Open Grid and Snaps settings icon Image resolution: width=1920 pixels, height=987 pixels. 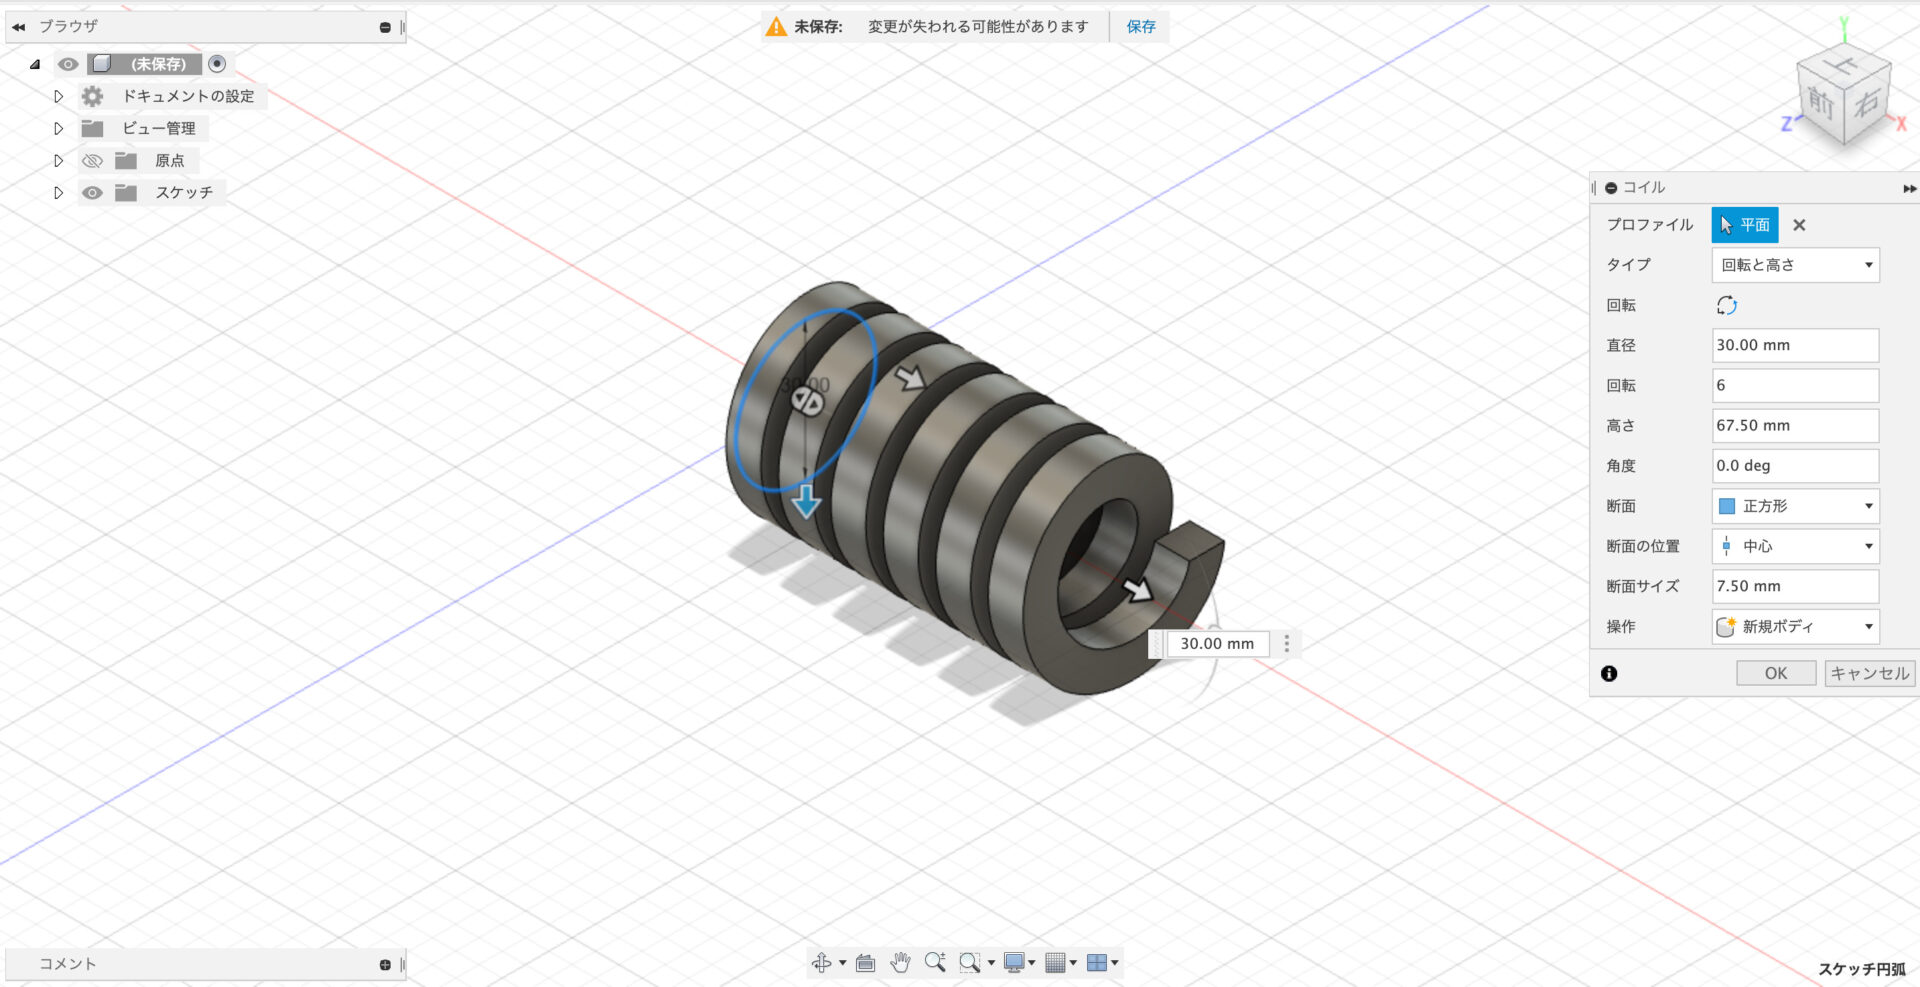1055,963
